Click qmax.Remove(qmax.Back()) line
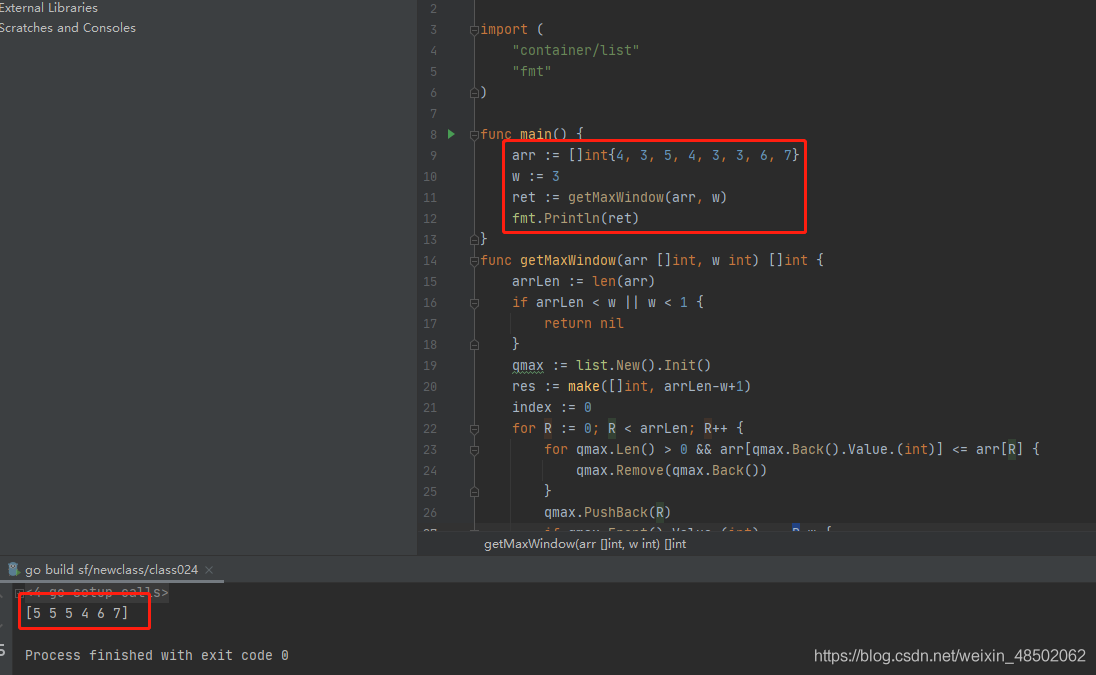Viewport: 1096px width, 675px height. click(x=671, y=470)
